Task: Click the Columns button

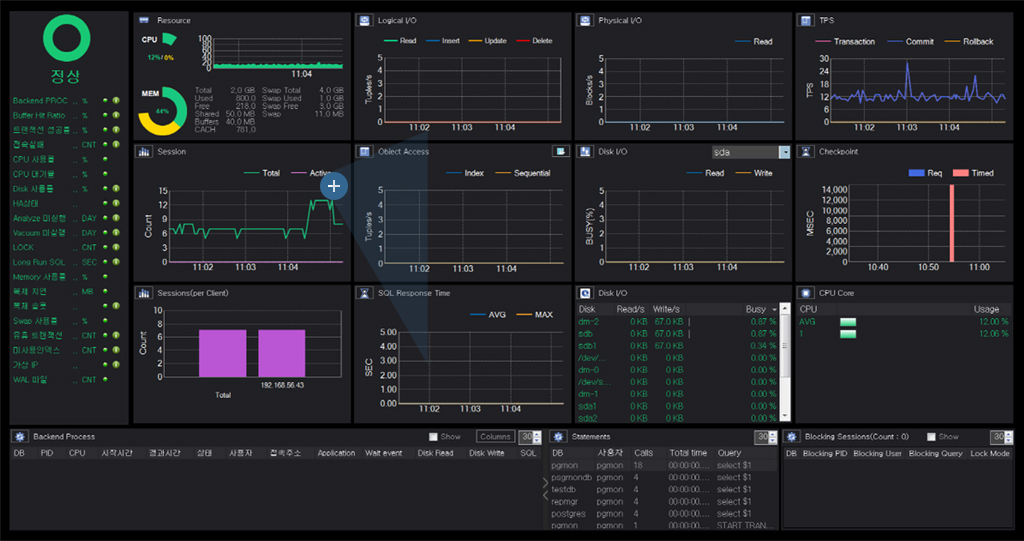Action: point(494,437)
